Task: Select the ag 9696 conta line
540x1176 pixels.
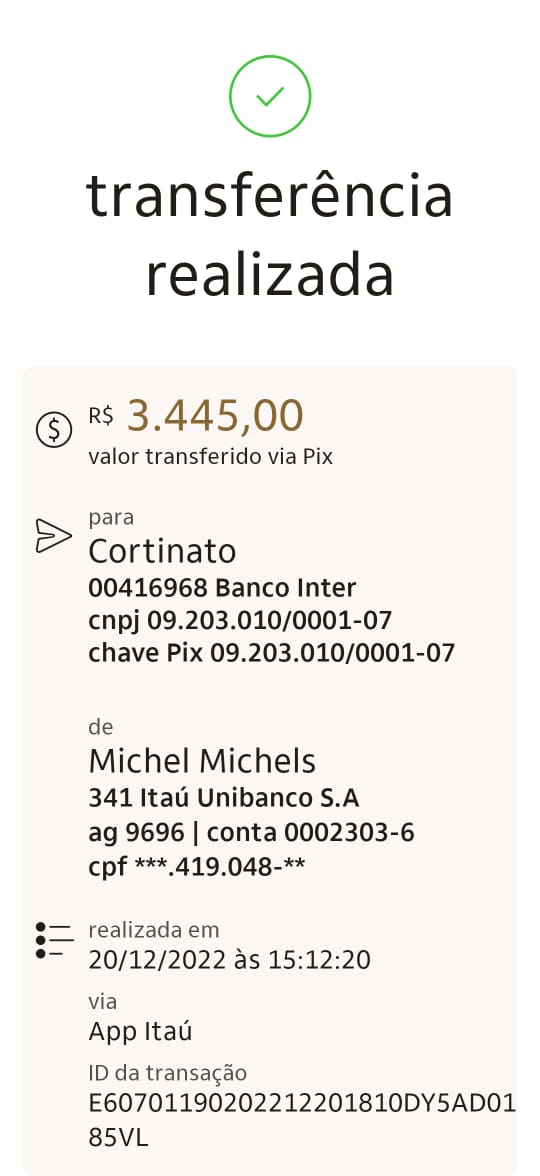Action: tap(251, 832)
